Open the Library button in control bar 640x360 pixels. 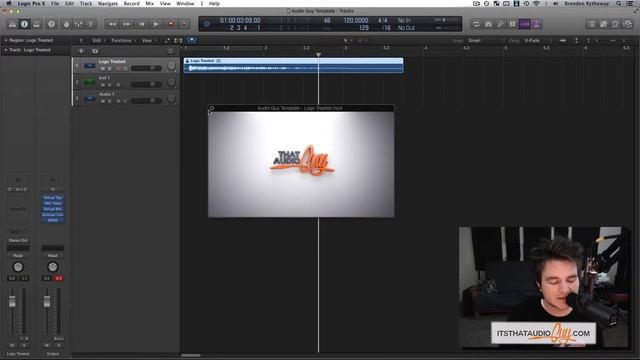click(12, 24)
